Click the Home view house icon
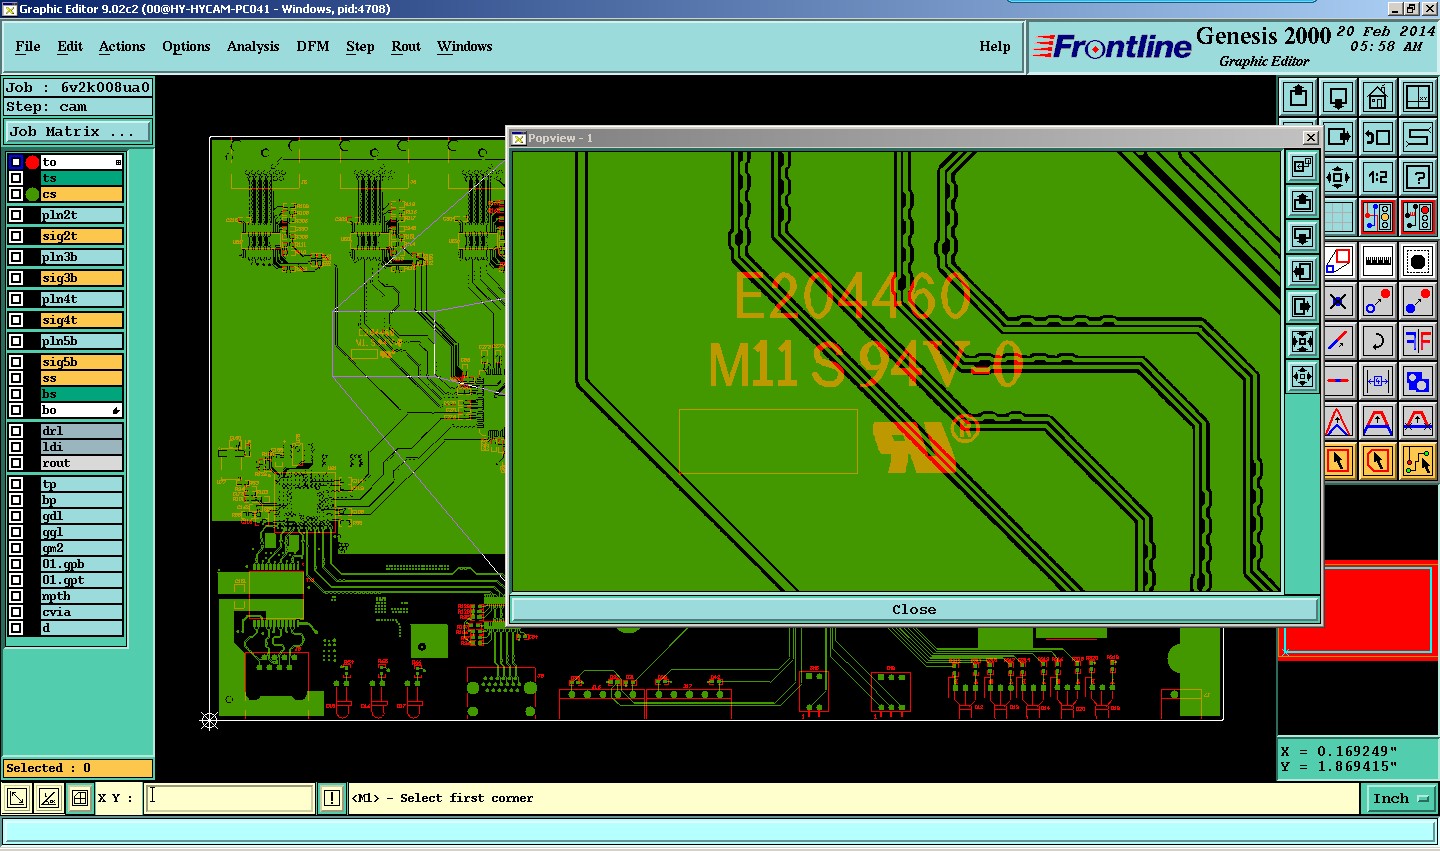 [x=1378, y=97]
